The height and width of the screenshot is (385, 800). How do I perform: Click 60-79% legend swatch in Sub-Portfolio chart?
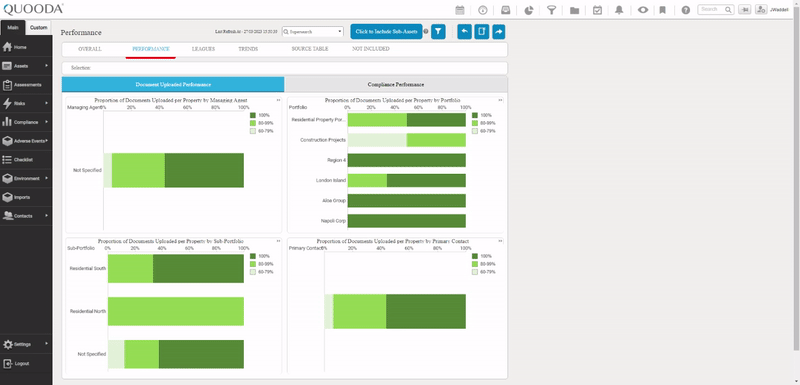coord(253,272)
